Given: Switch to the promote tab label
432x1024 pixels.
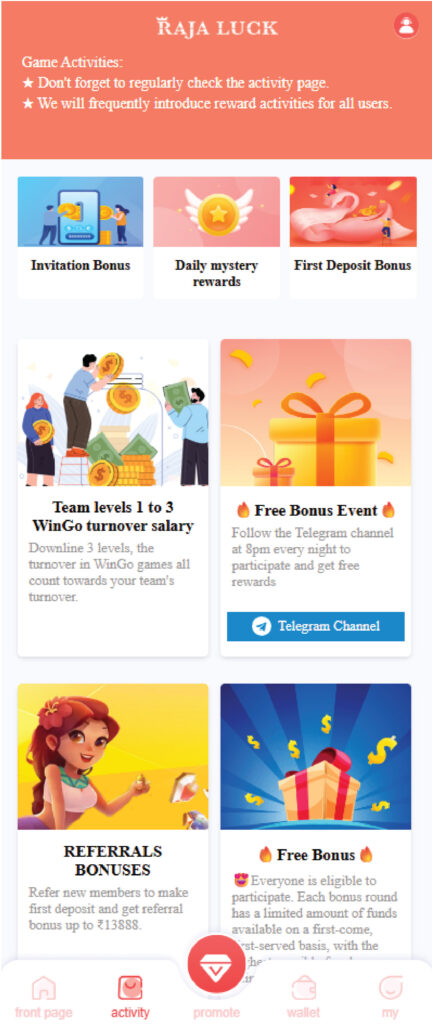Looking at the screenshot, I should click(x=216, y=1013).
